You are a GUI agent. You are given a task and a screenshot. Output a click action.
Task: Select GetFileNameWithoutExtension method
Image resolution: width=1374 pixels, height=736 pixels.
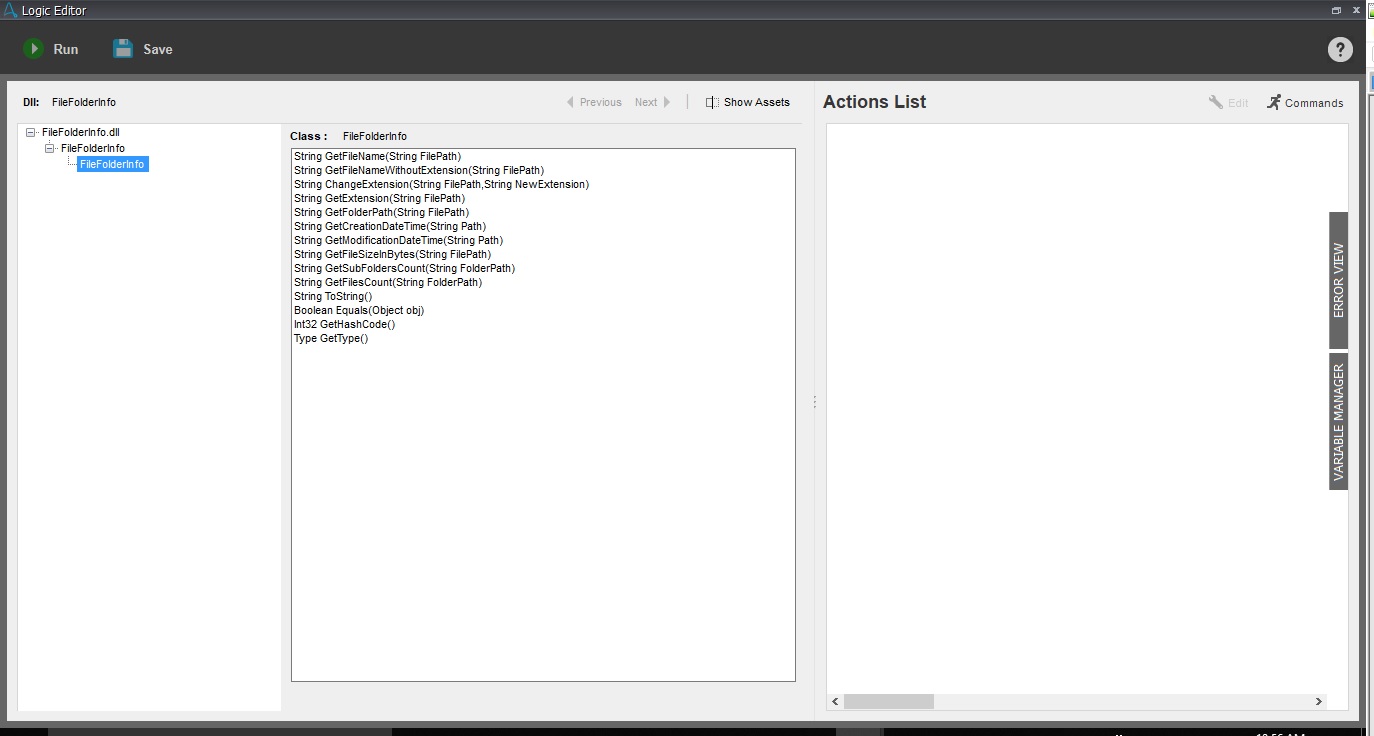pyautogui.click(x=419, y=170)
